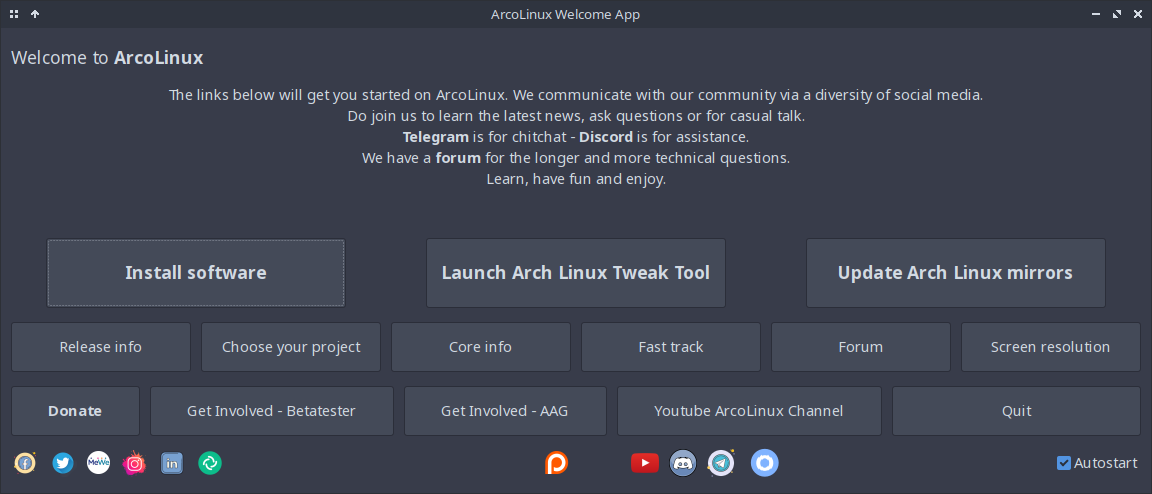
Task: Open the Forum button
Action: (x=860, y=347)
